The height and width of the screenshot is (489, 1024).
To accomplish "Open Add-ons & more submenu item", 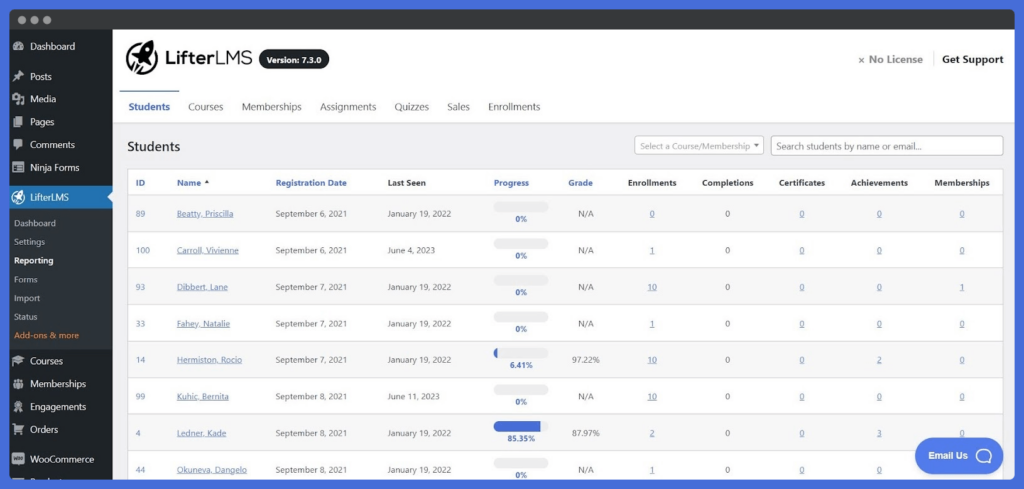I will [x=46, y=336].
